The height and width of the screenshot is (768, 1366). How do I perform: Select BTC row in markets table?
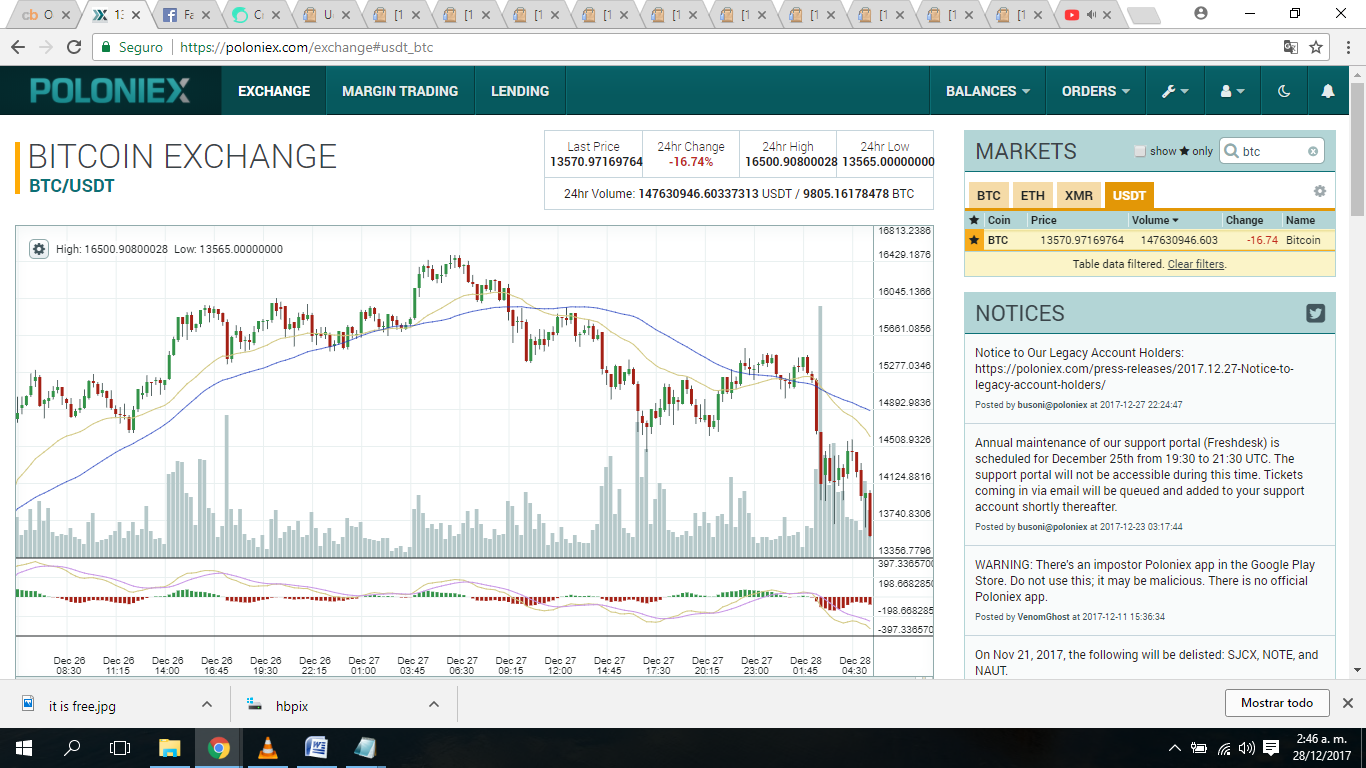coord(1149,240)
